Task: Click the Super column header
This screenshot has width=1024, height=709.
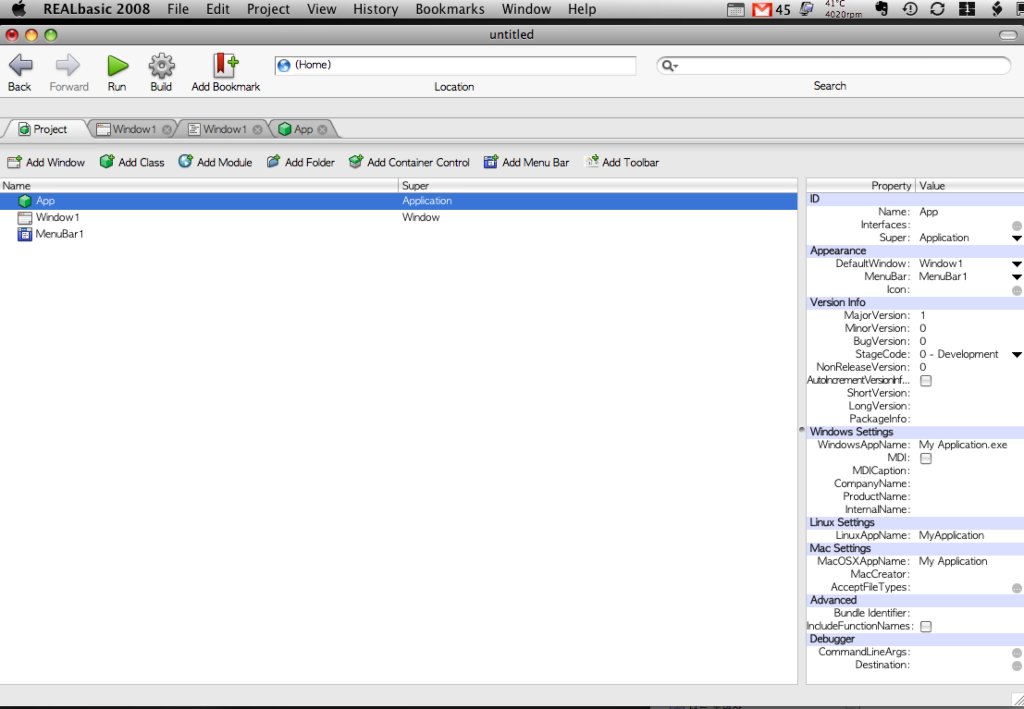Action: click(x=598, y=185)
